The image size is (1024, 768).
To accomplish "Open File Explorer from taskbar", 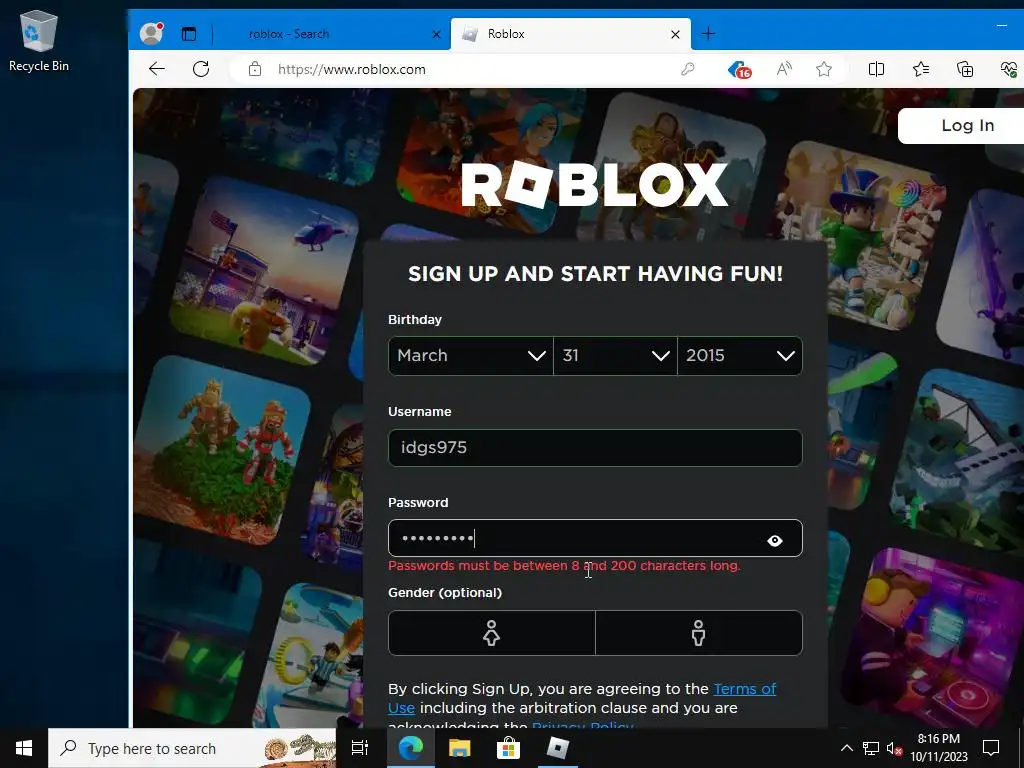I will coord(460,748).
